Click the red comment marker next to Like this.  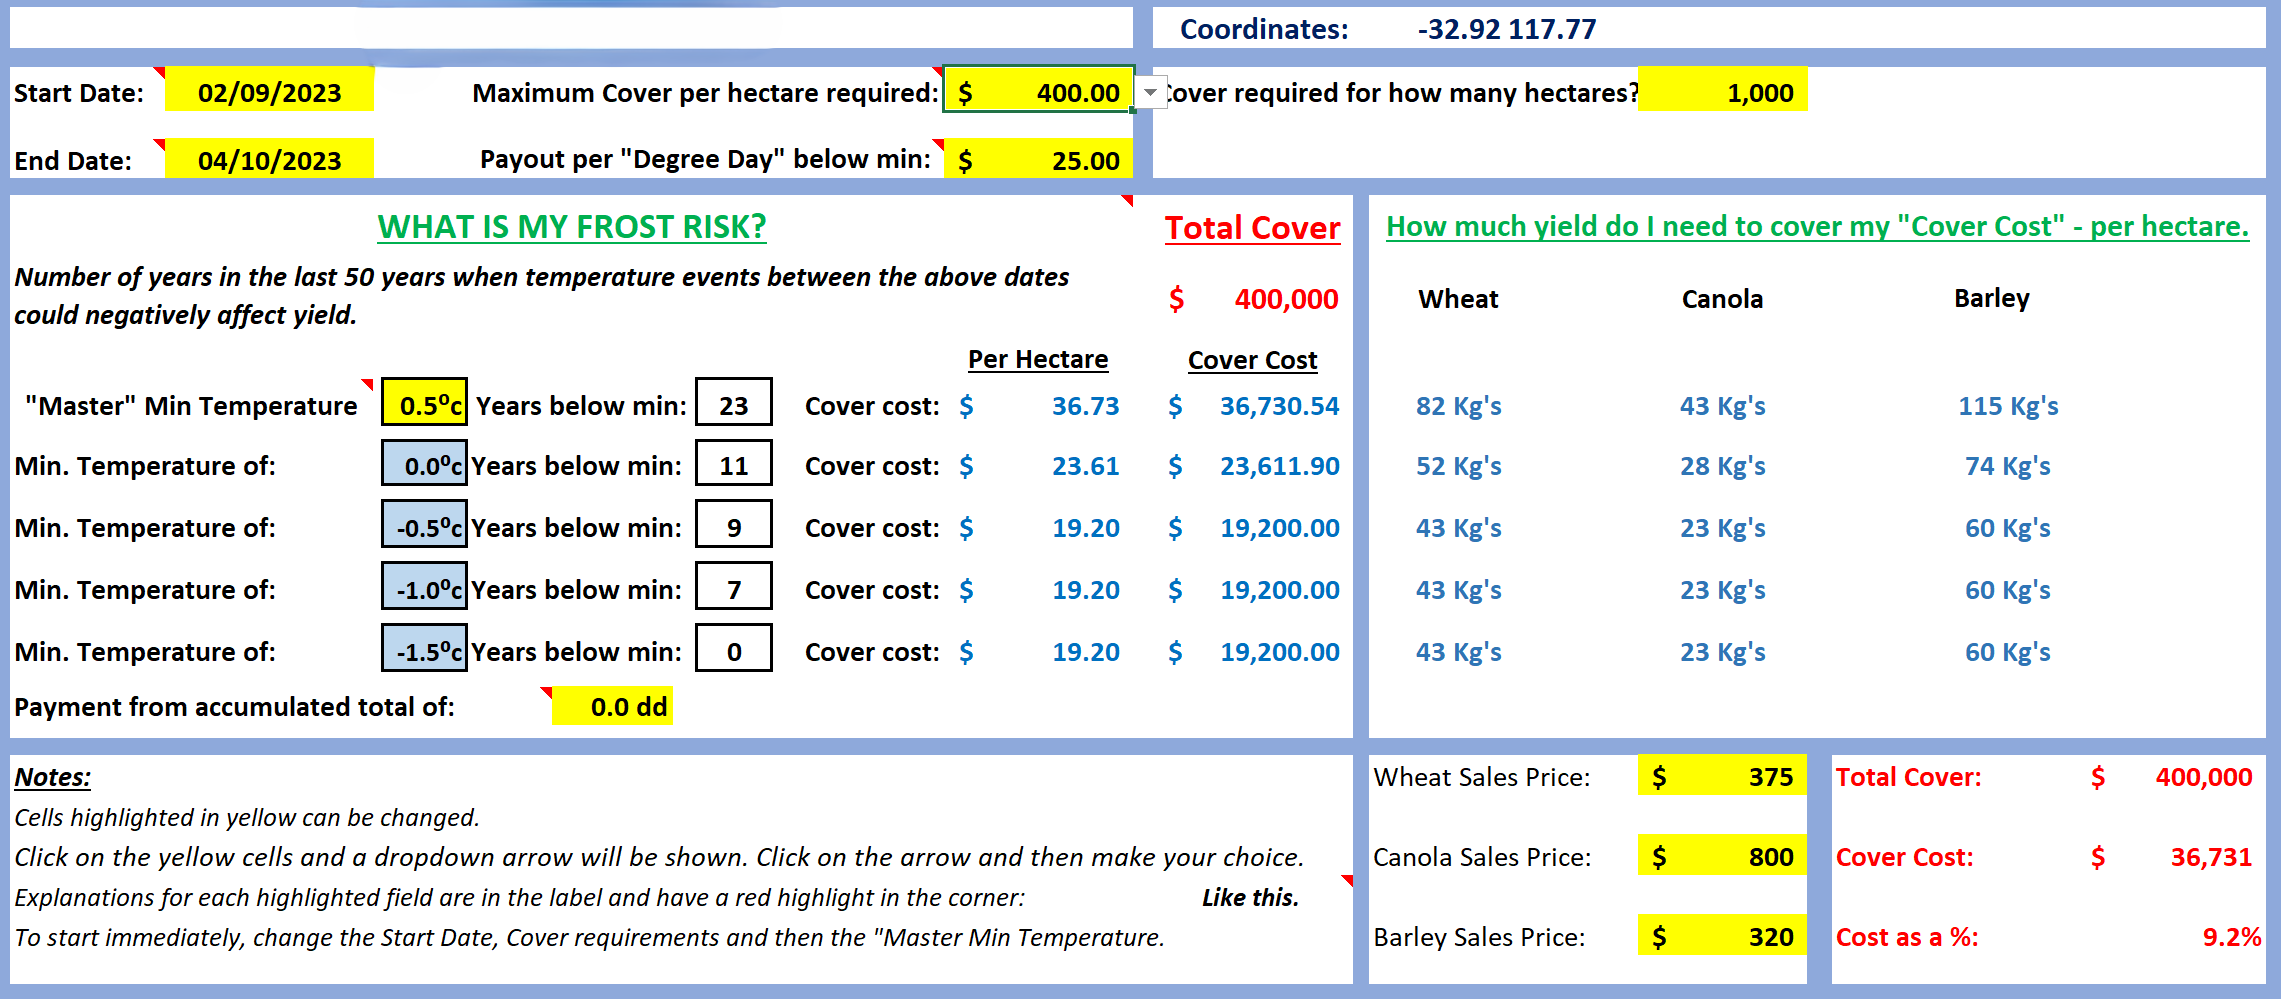1347,881
